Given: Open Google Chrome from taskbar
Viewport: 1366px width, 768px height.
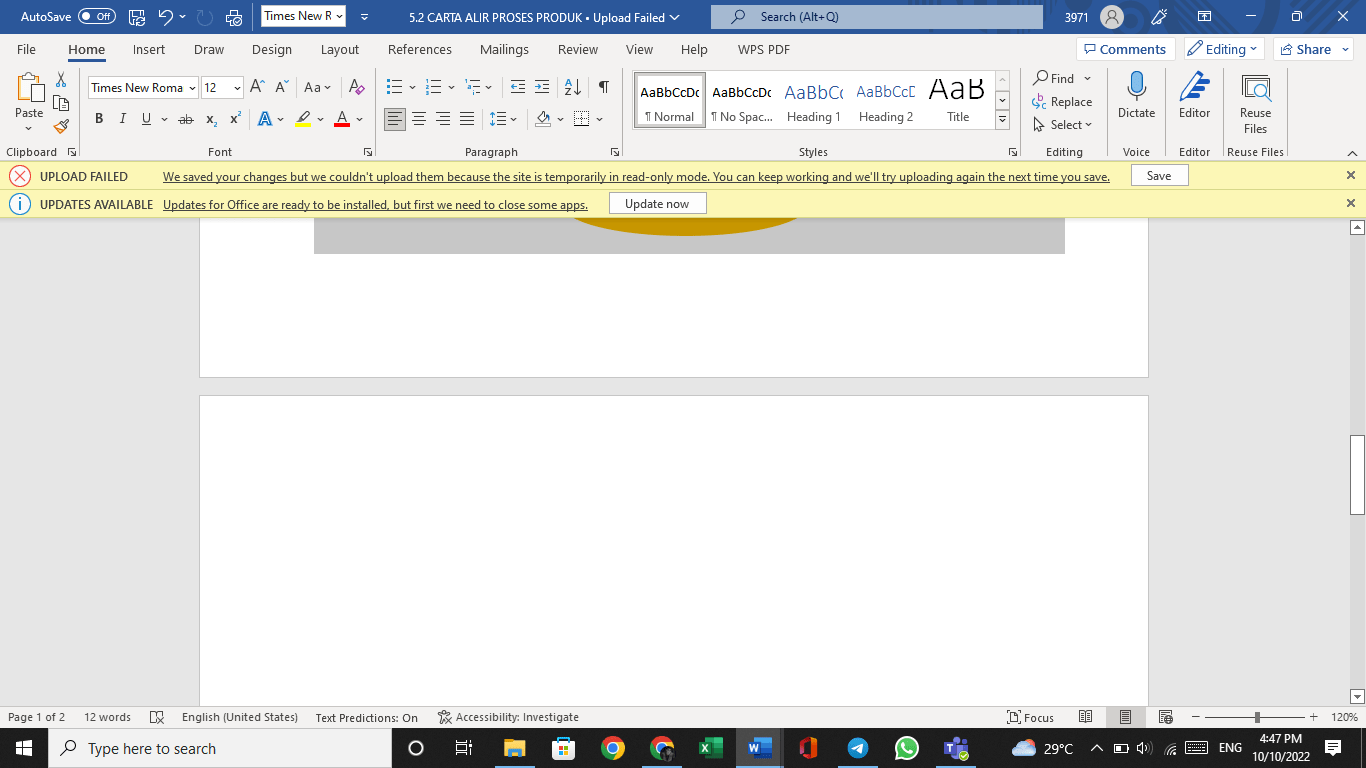Looking at the screenshot, I should [x=613, y=748].
